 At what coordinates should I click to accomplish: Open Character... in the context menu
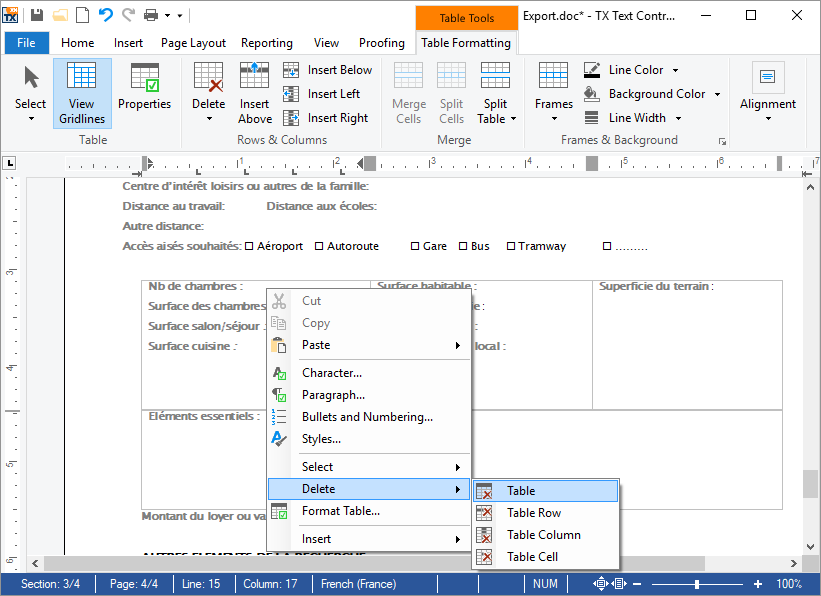[x=369, y=373]
